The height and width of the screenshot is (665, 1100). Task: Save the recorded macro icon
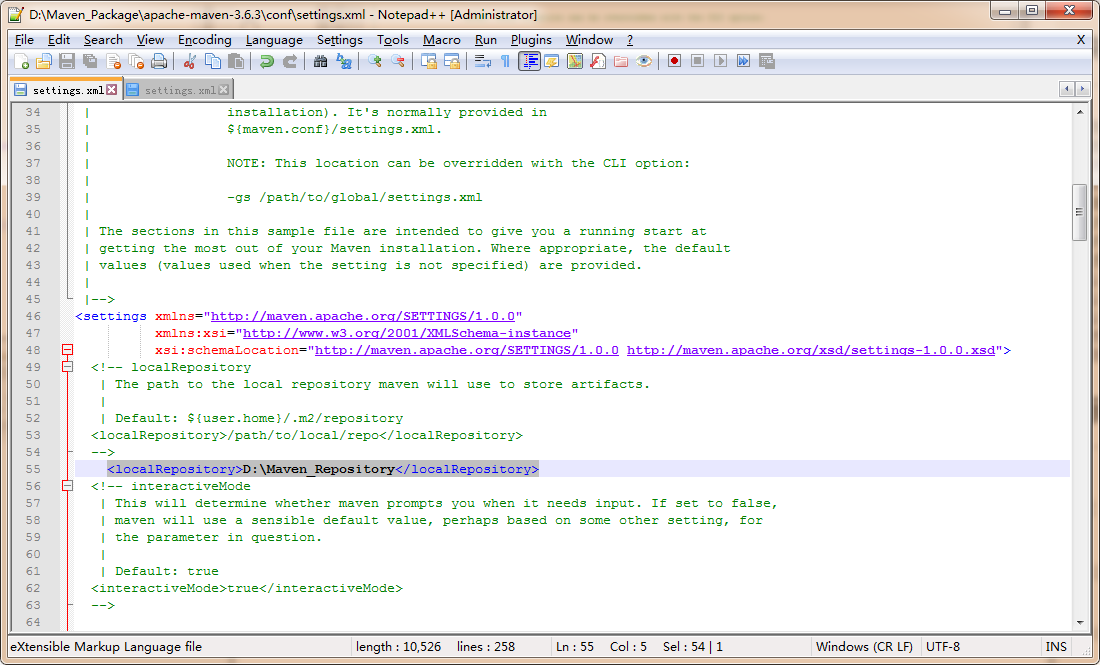coord(767,62)
